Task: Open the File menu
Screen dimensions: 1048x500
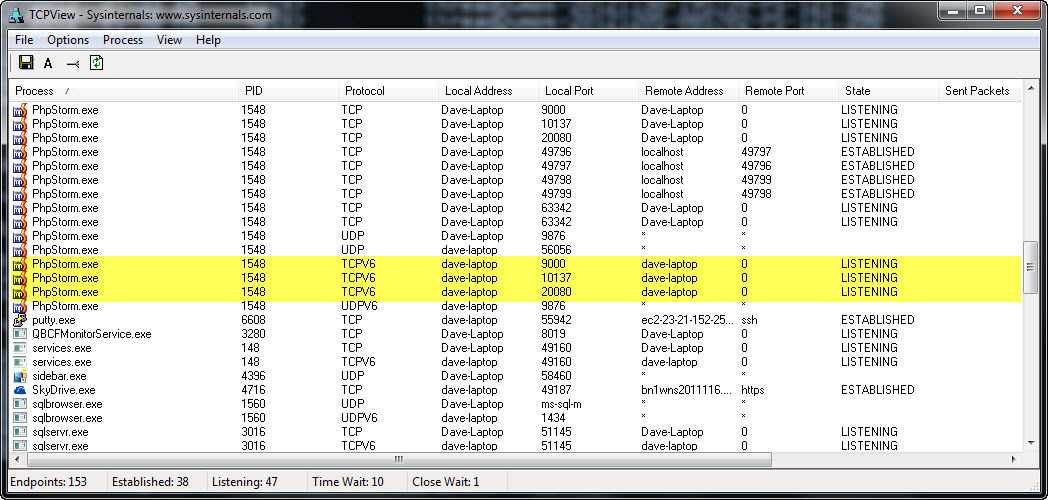Action: (x=24, y=40)
